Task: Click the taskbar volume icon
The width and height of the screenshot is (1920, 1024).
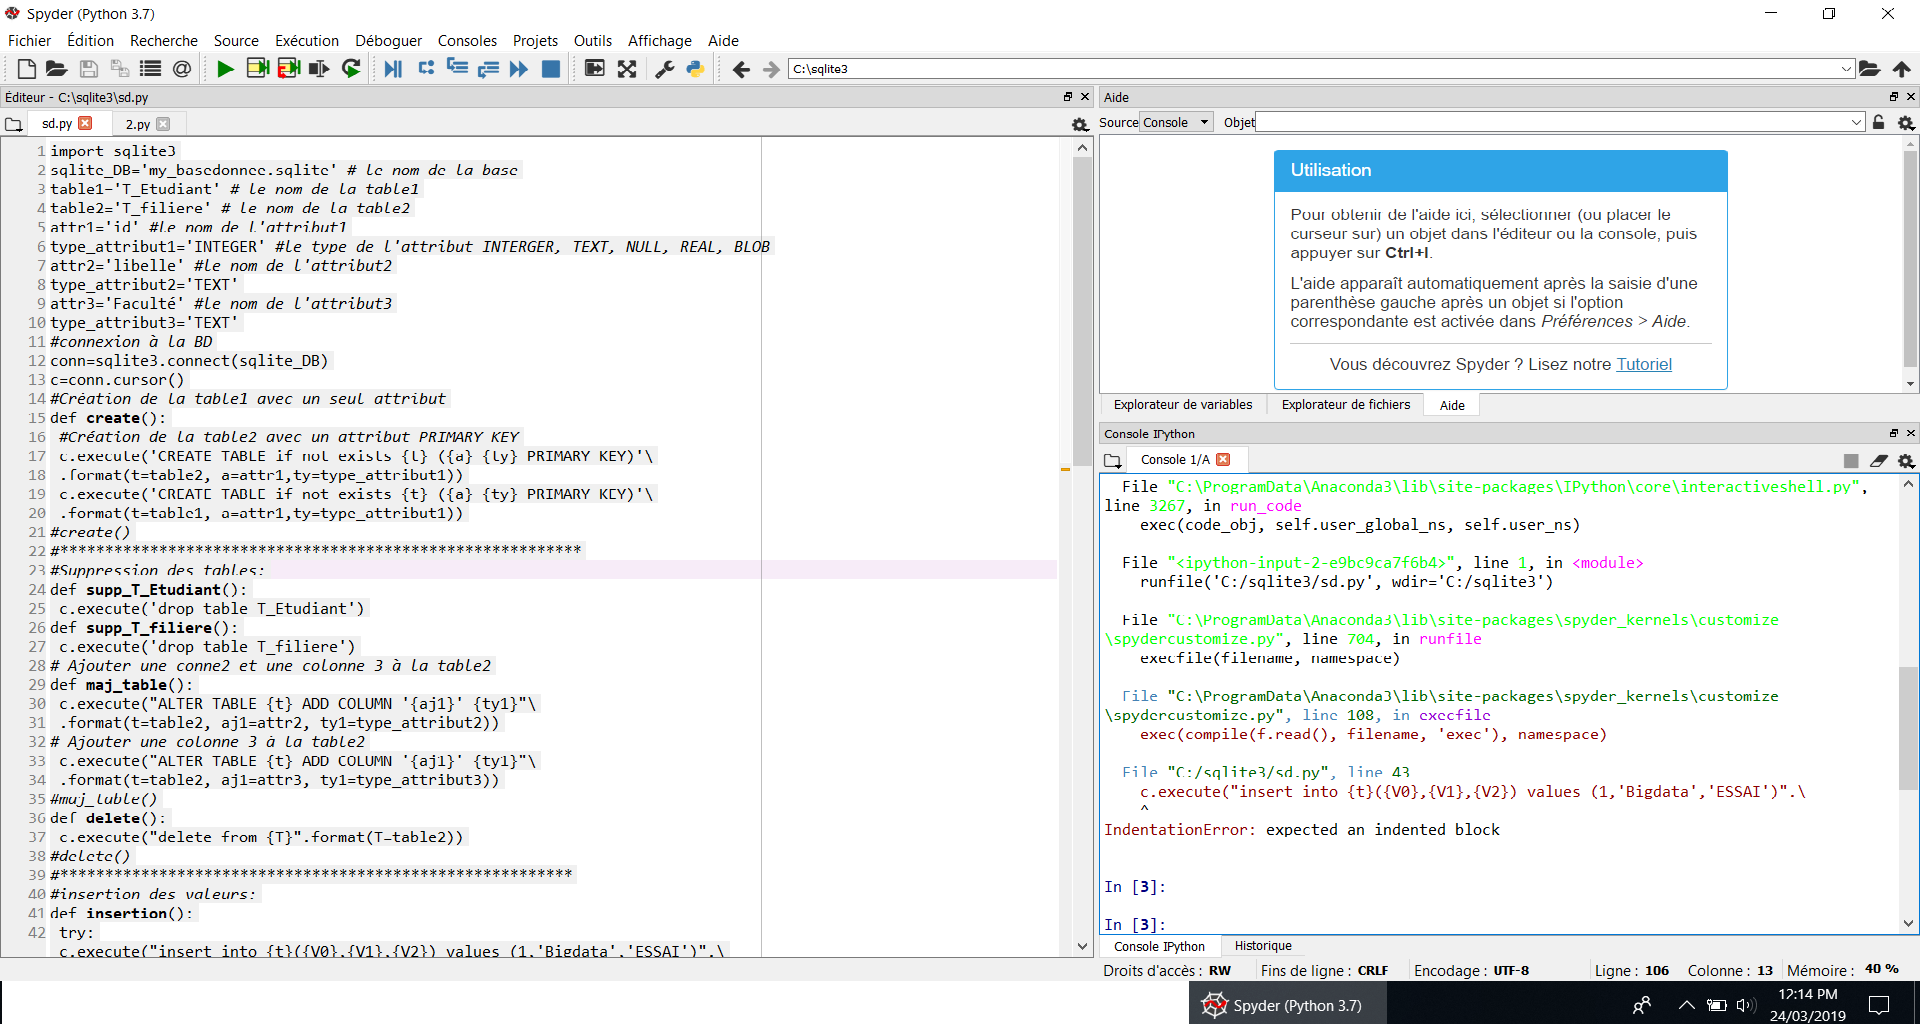Action: click(x=1746, y=1005)
